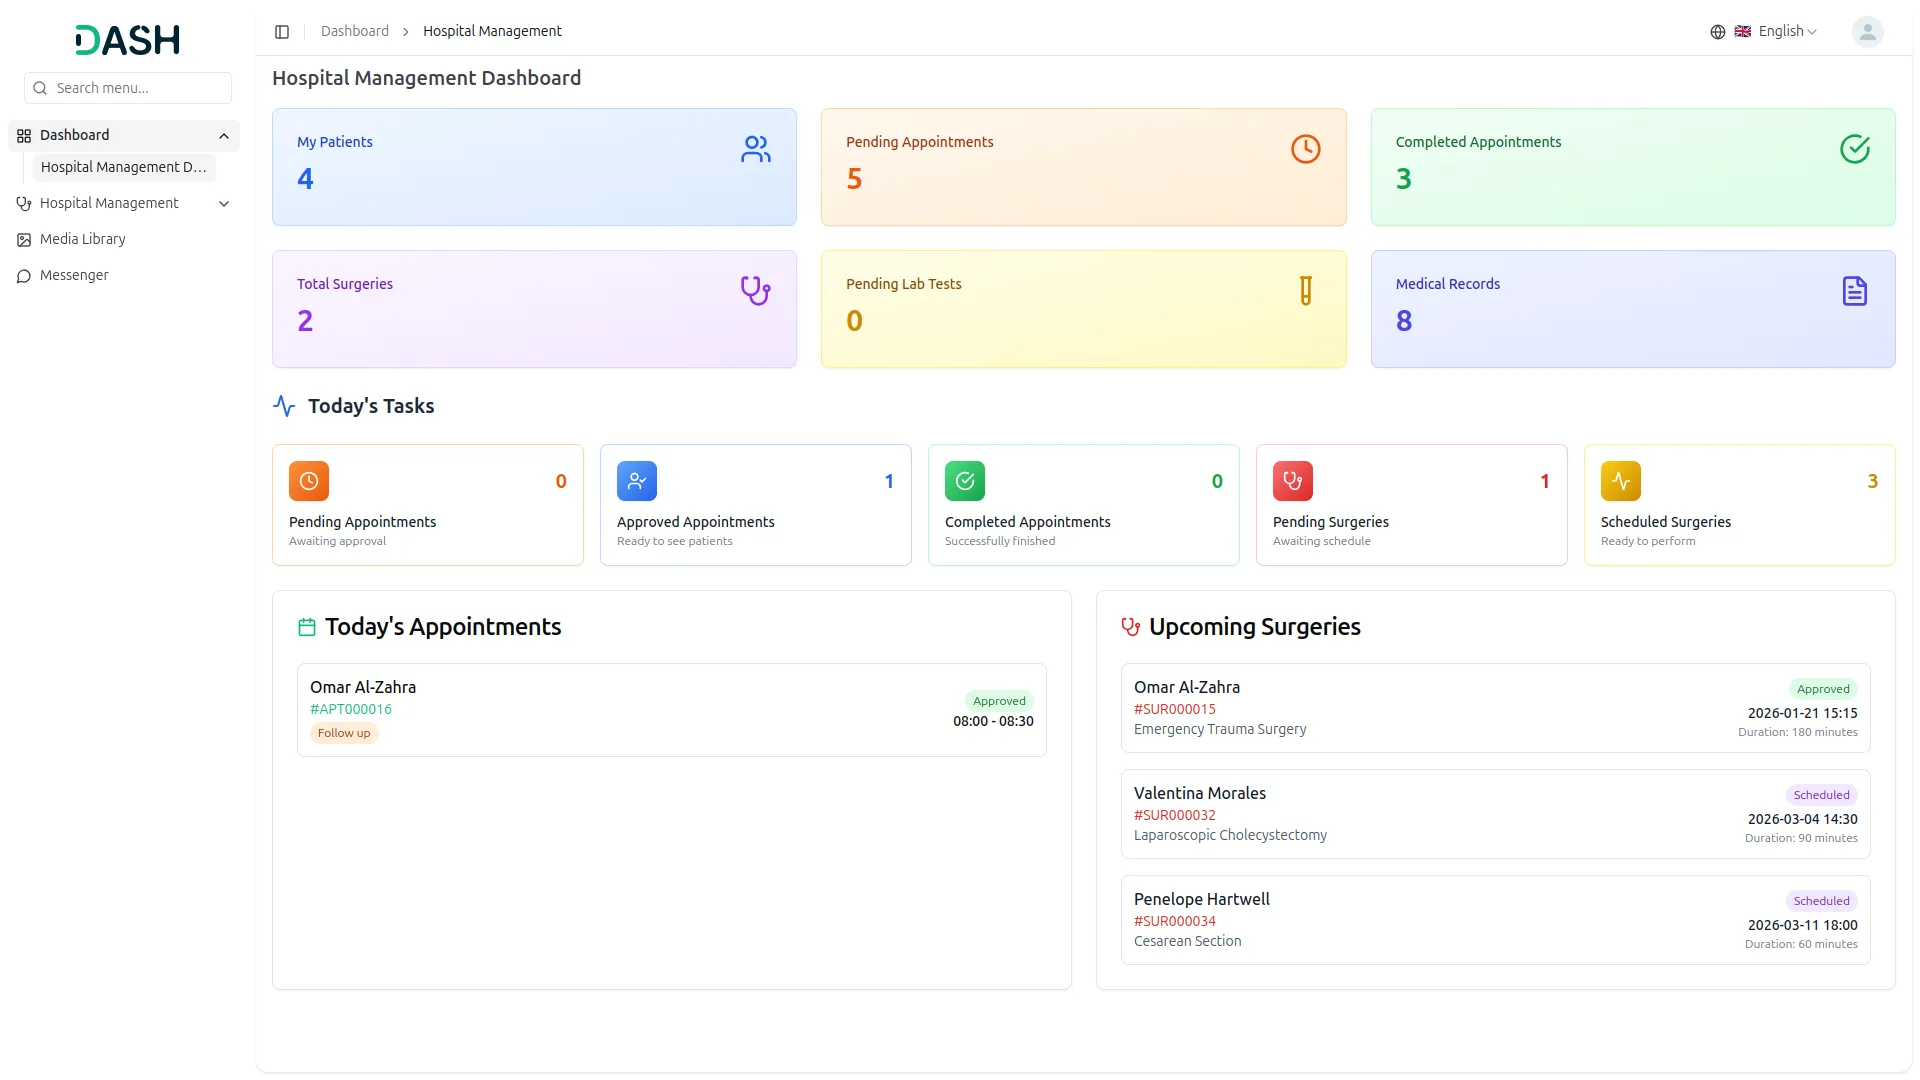Open appointment #APT000016 link
This screenshot has height=1080, width=1920.
[351, 709]
